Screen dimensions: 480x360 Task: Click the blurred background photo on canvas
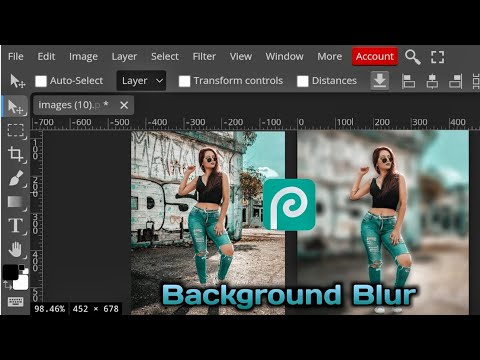coord(383,223)
